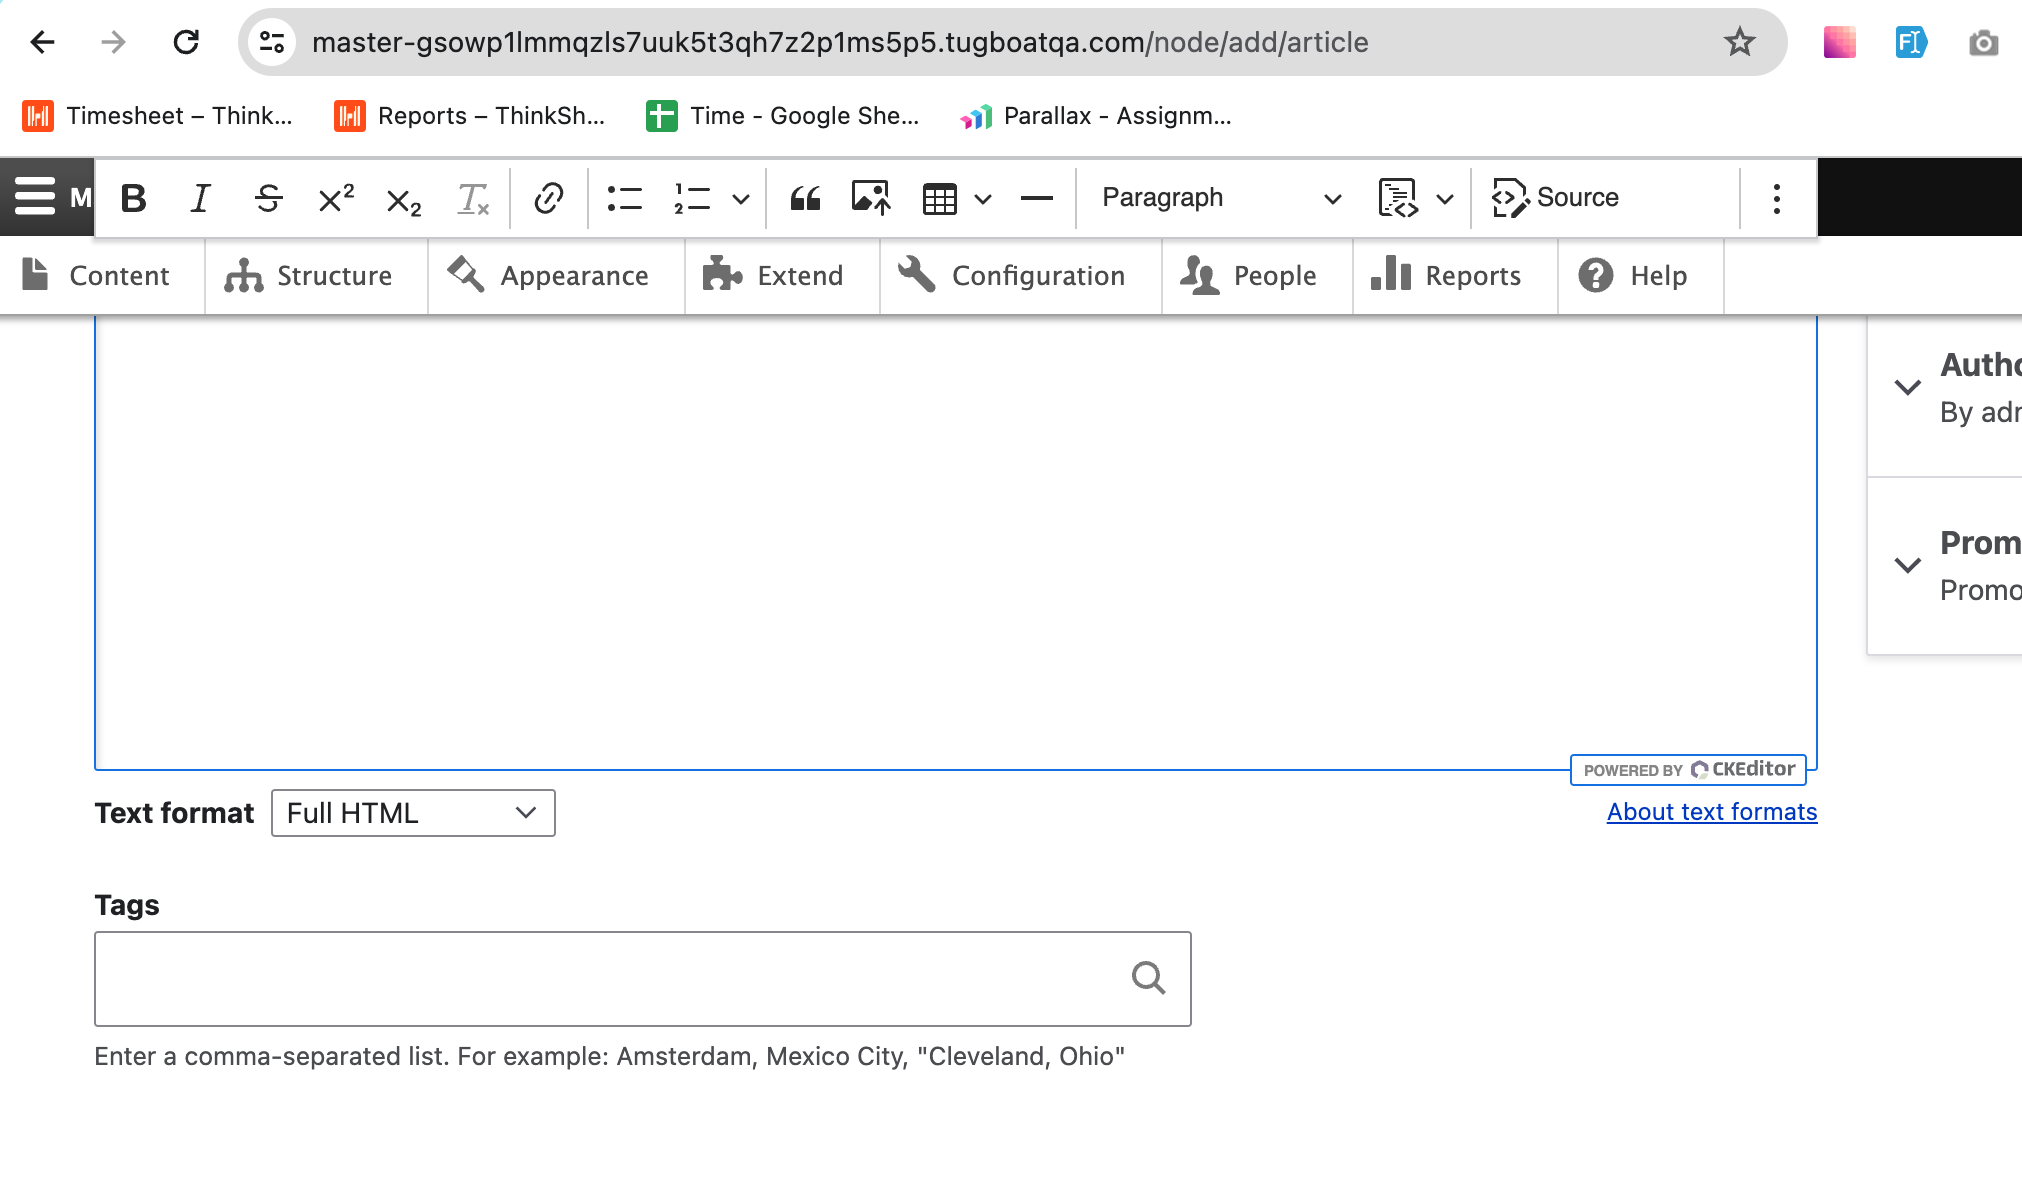The image size is (2022, 1190).
Task: Upload an image into the editor
Action: (x=871, y=197)
